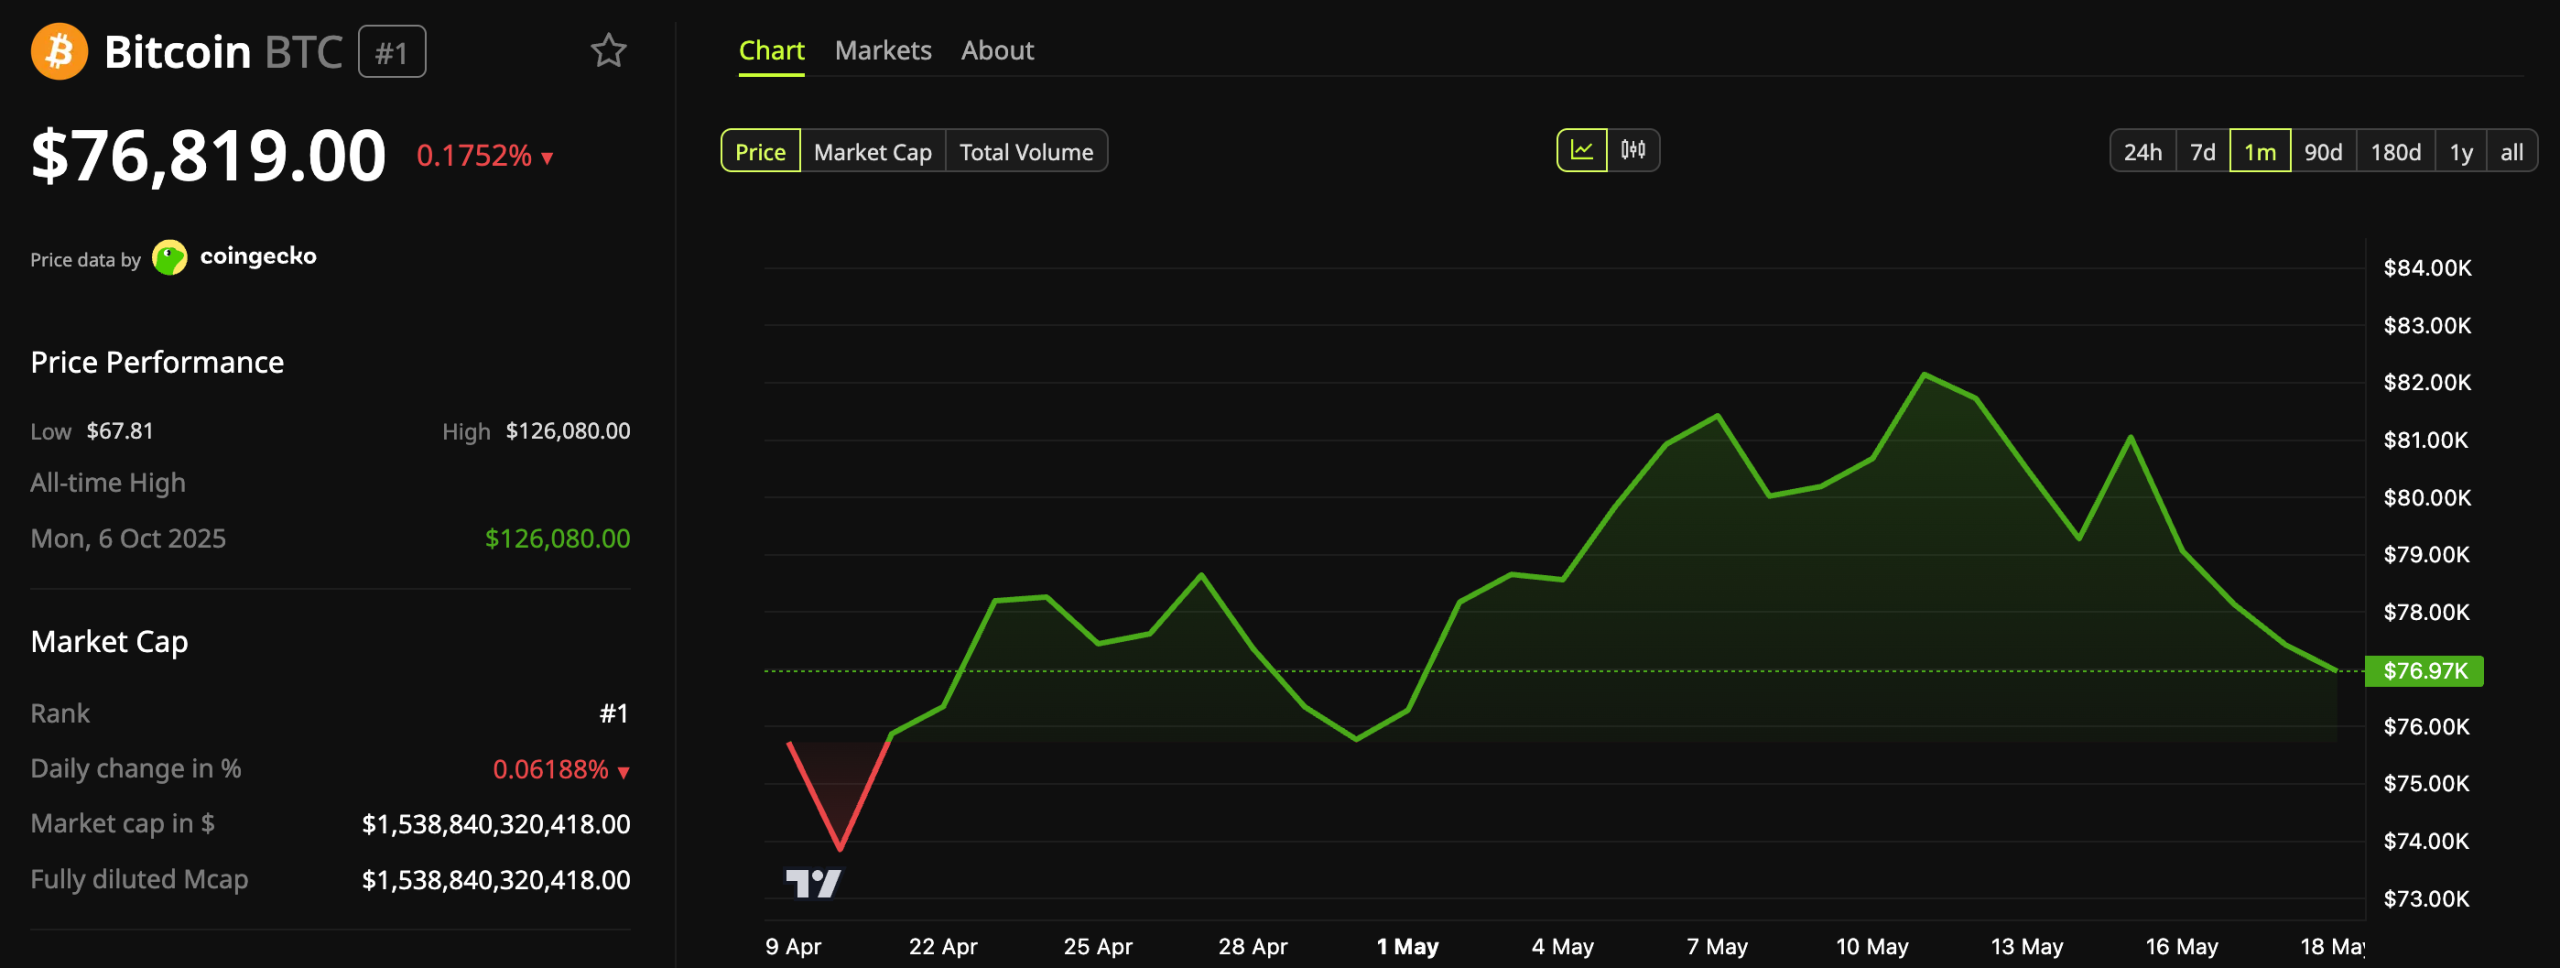This screenshot has height=968, width=2560.
Task: Click the All-time High label
Action: 108,483
